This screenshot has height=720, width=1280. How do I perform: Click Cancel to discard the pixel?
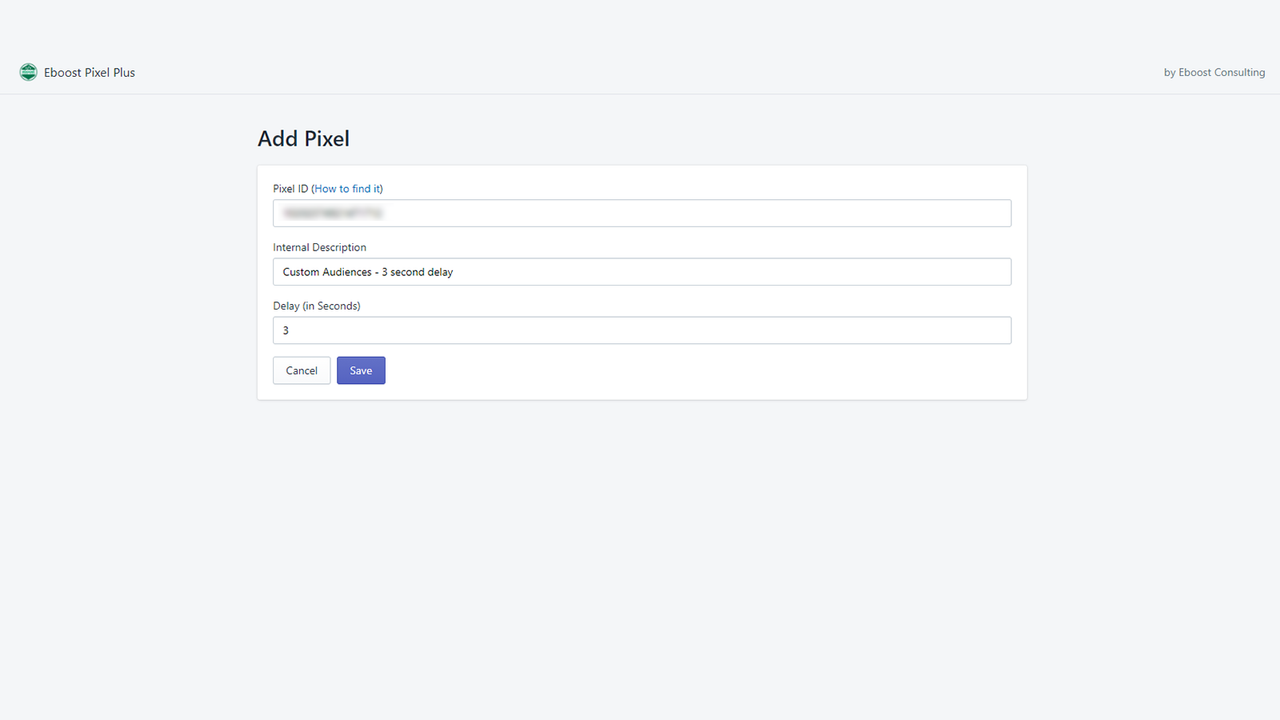pos(301,370)
